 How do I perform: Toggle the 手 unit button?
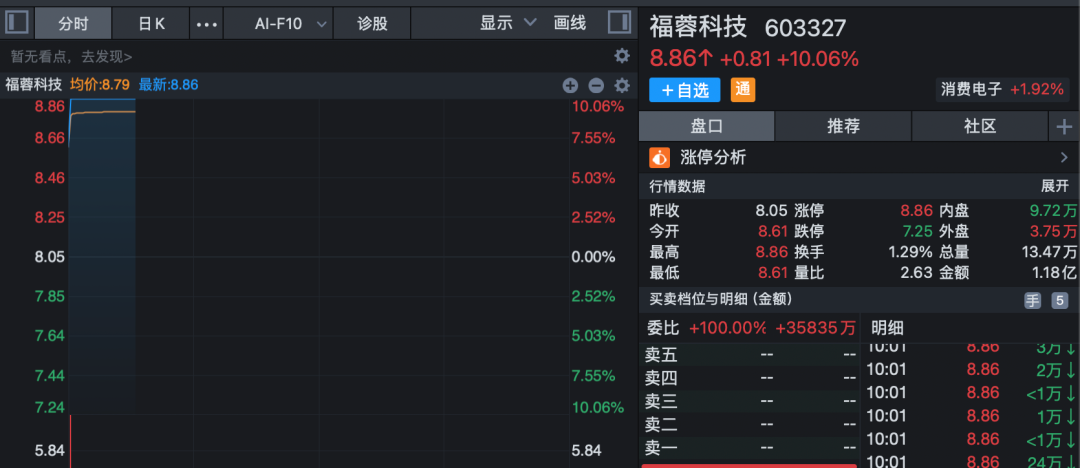[1032, 301]
